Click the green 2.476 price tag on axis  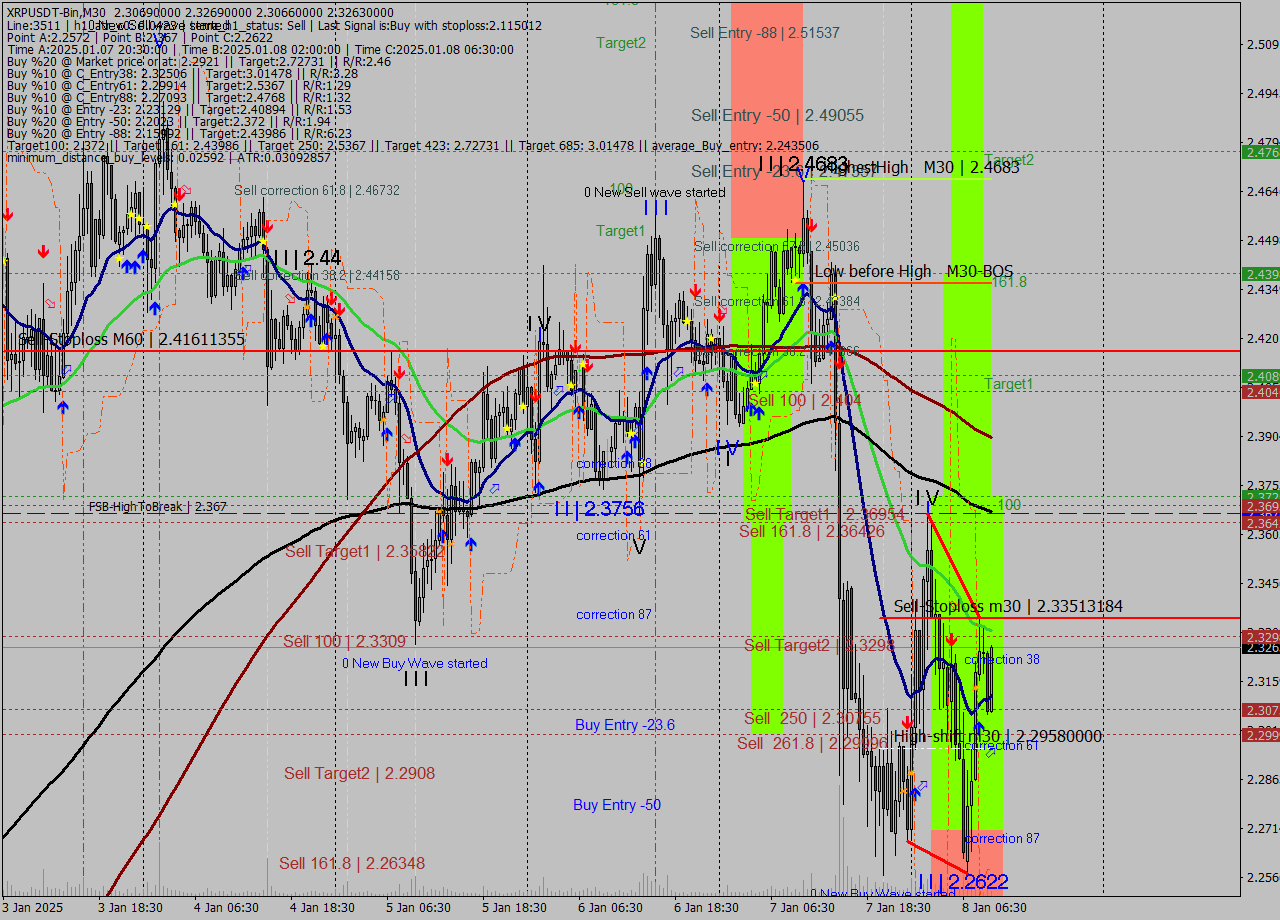(1260, 152)
